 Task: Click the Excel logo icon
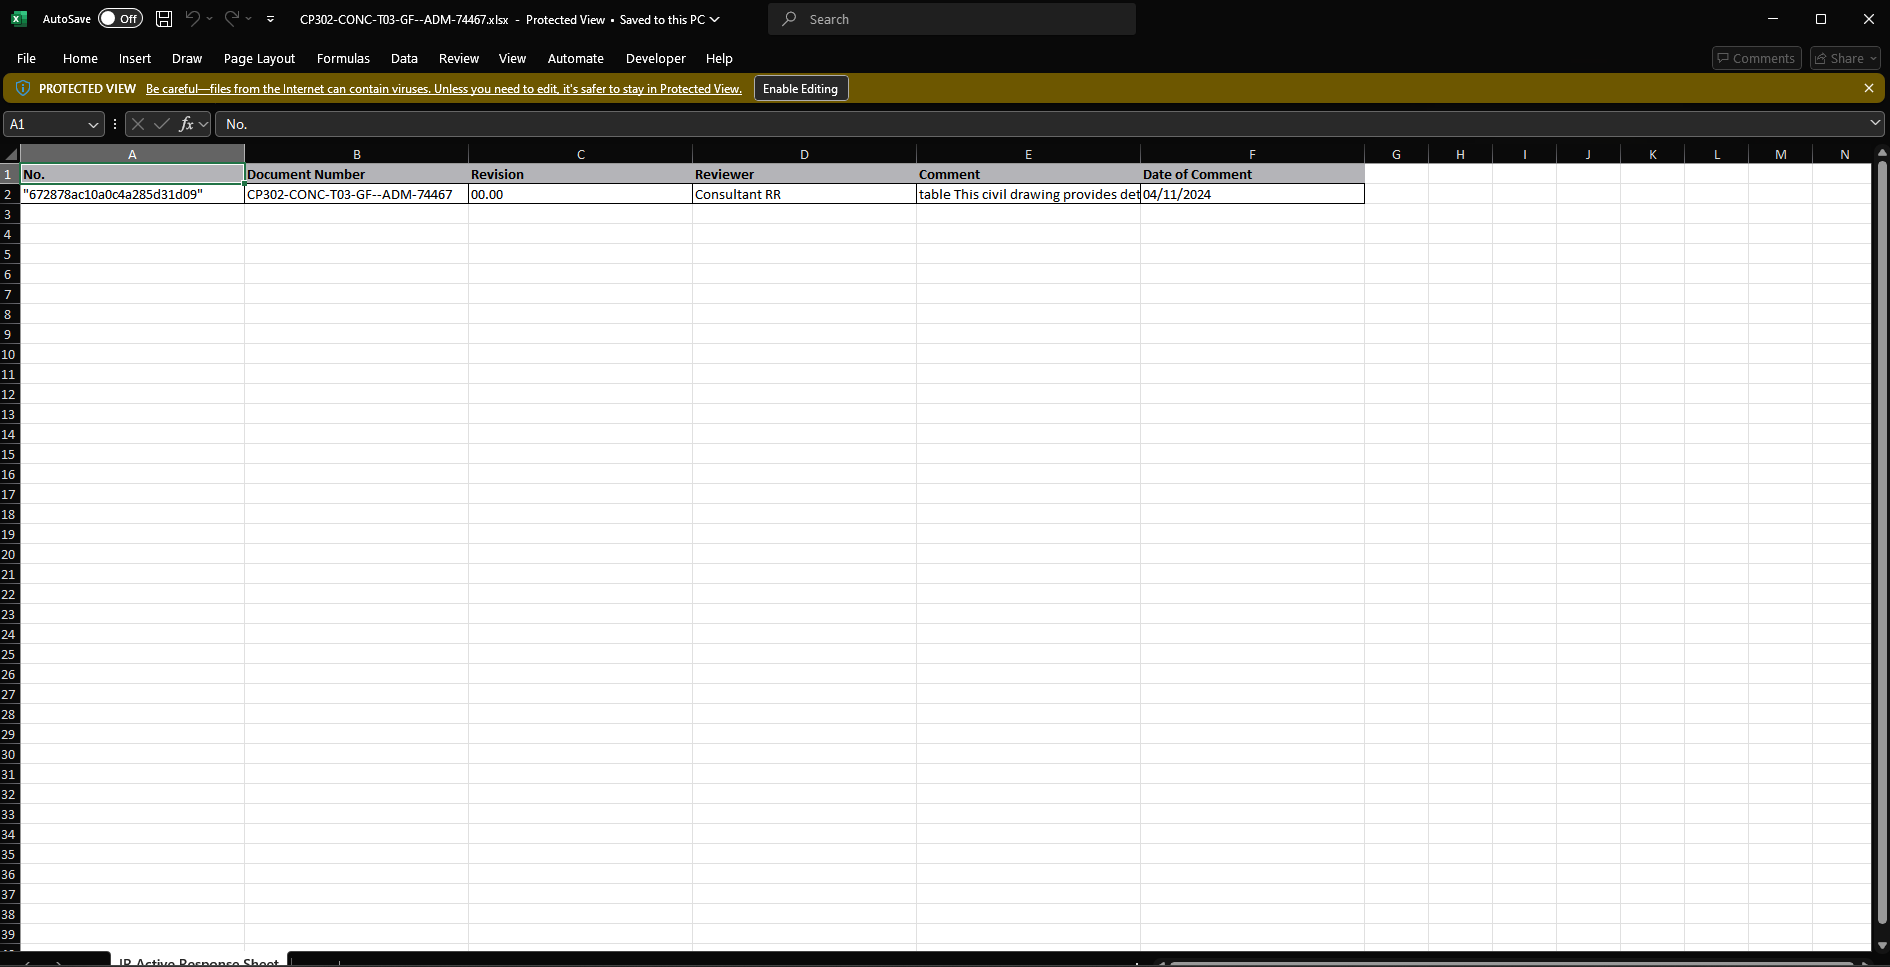pyautogui.click(x=19, y=19)
